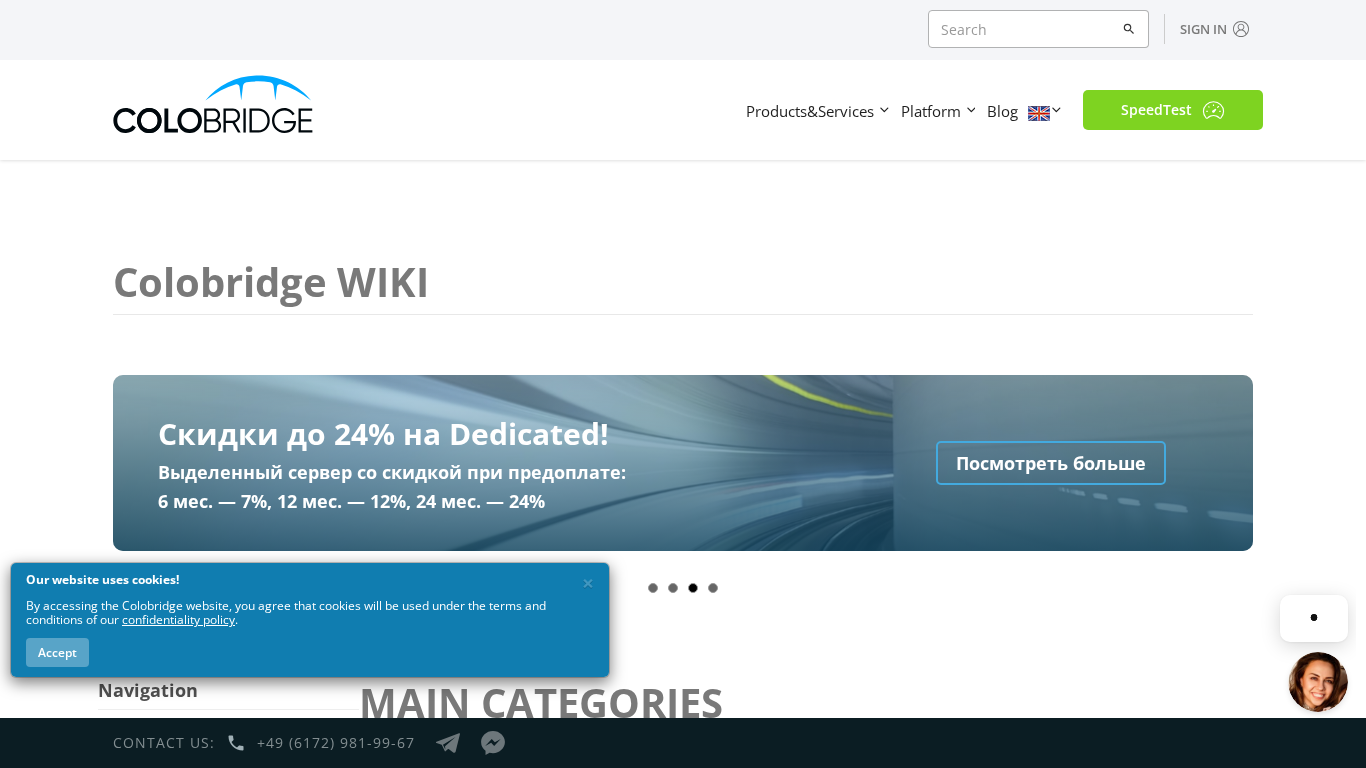
Task: Open the Colobridge logo homepage
Action: tap(213, 105)
